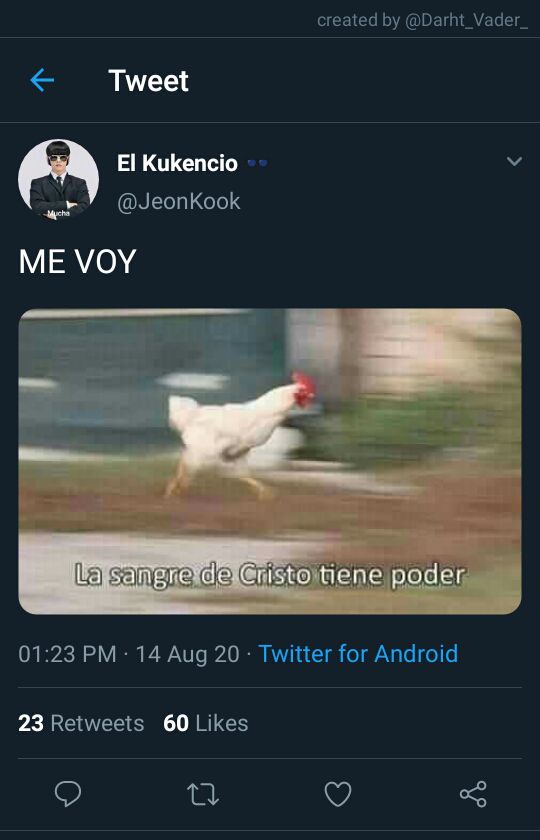Click the 14 Aug 20 date

pos(188,654)
